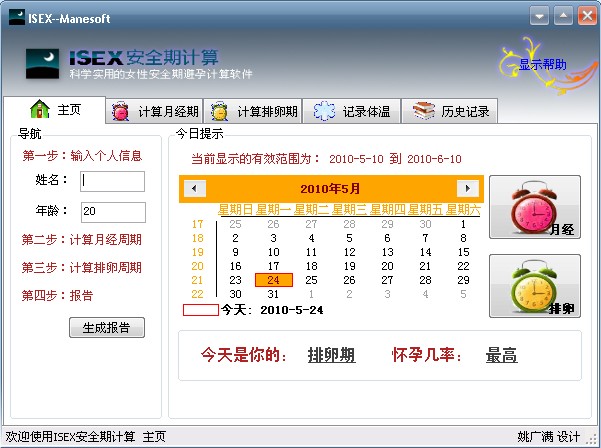Viewport: 601px width, 448px height.
Task: Select date 15 in calendar
Action: (463, 252)
